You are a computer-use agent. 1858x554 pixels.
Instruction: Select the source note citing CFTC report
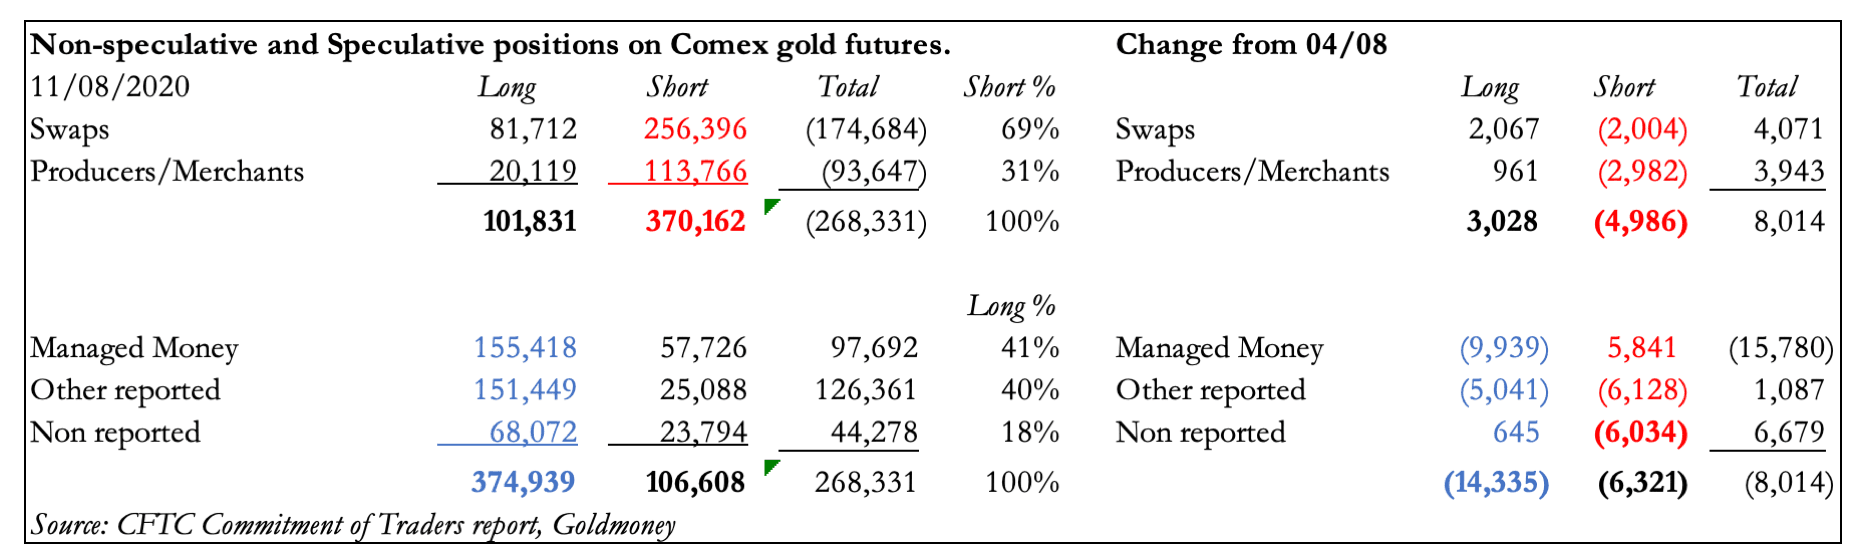[x=353, y=525]
